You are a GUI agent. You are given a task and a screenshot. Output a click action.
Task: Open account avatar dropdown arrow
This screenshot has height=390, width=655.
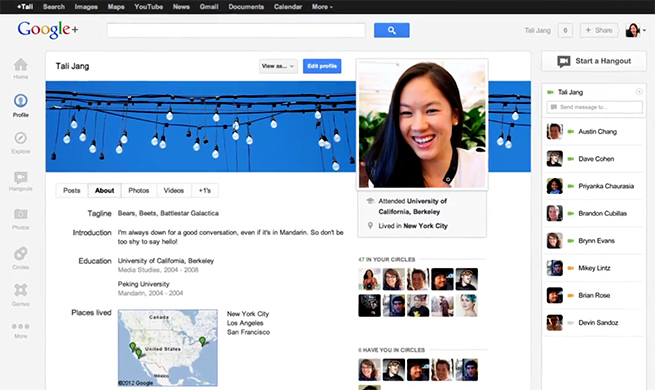coord(645,30)
